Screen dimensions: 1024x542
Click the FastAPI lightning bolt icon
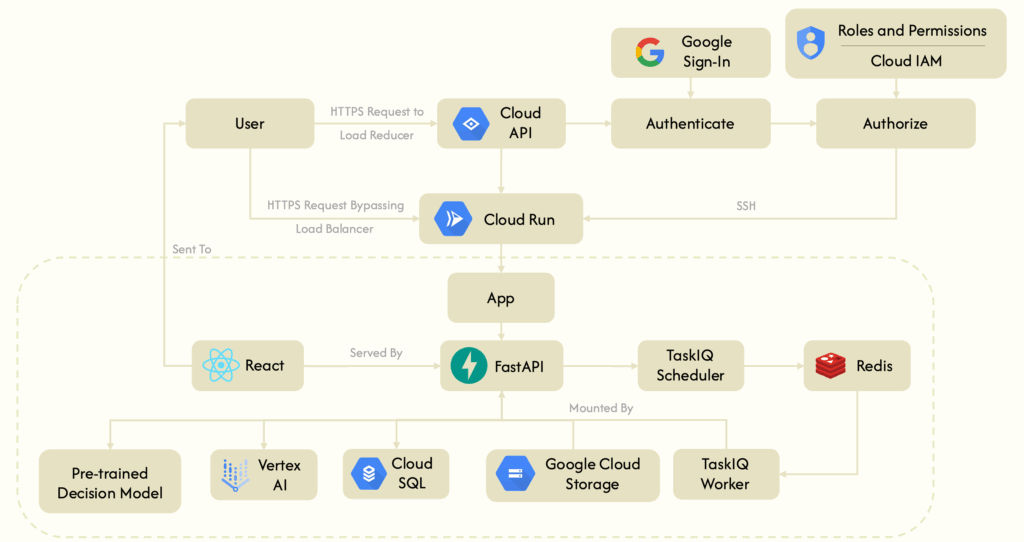(x=467, y=366)
